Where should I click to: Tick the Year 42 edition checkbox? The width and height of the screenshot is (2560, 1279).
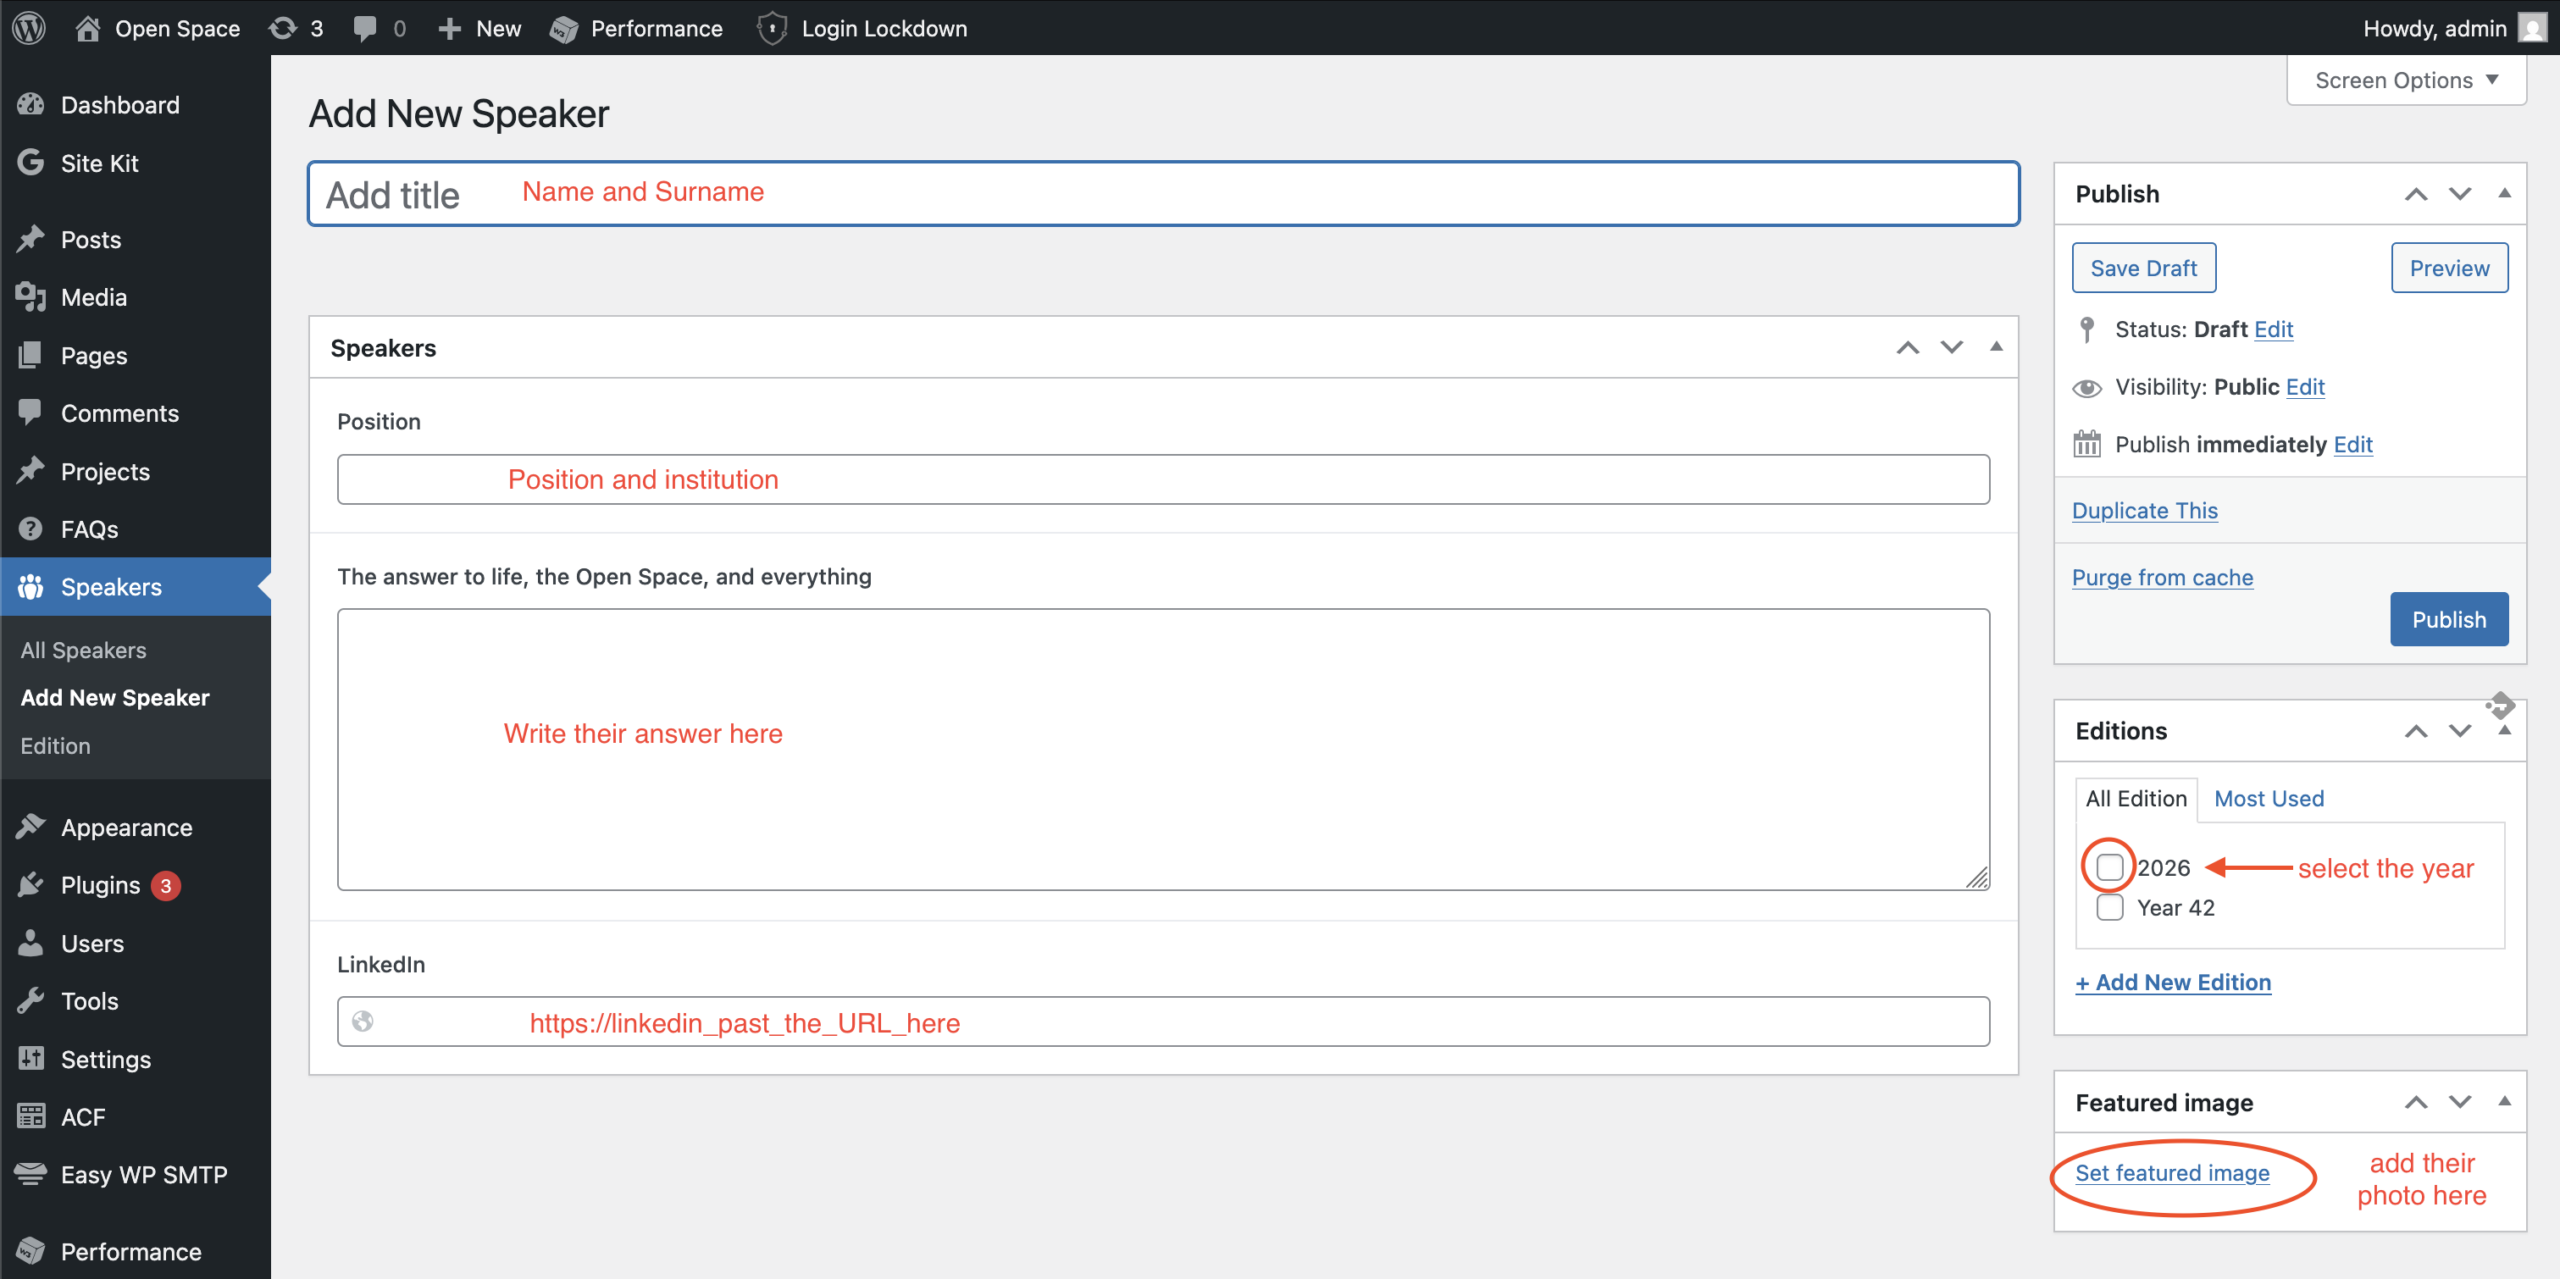pos(2110,908)
